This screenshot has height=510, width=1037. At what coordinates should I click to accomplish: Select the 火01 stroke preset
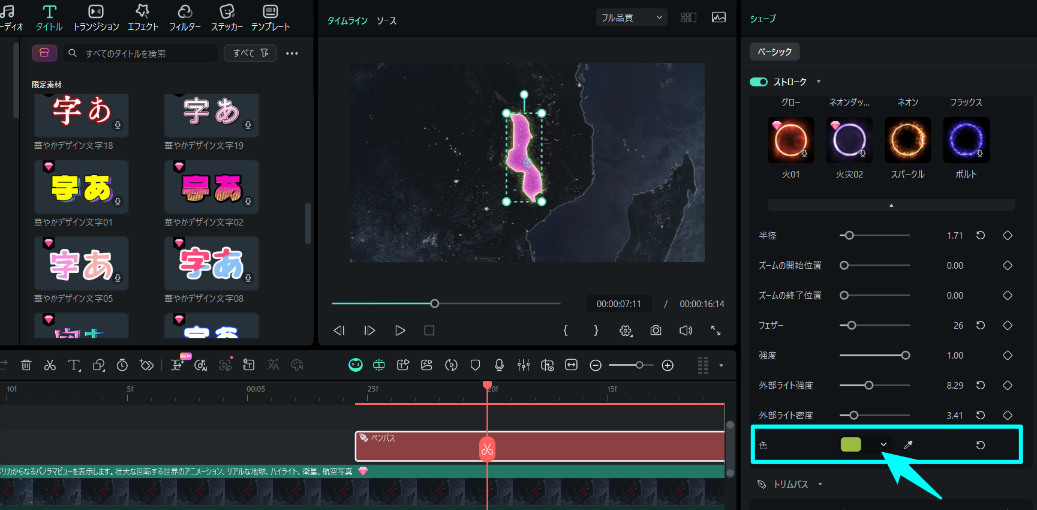pyautogui.click(x=791, y=140)
